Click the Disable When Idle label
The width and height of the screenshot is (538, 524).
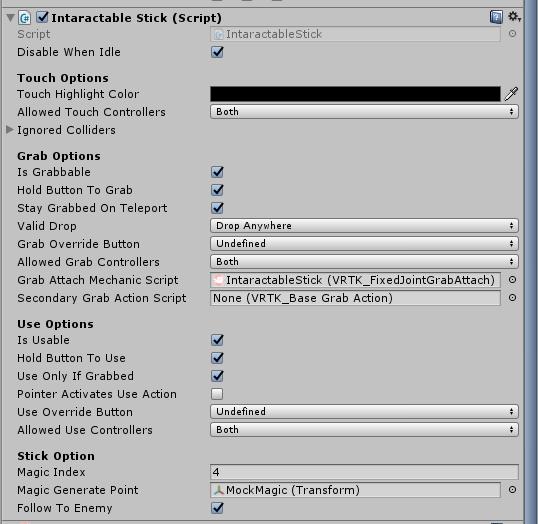point(69,52)
